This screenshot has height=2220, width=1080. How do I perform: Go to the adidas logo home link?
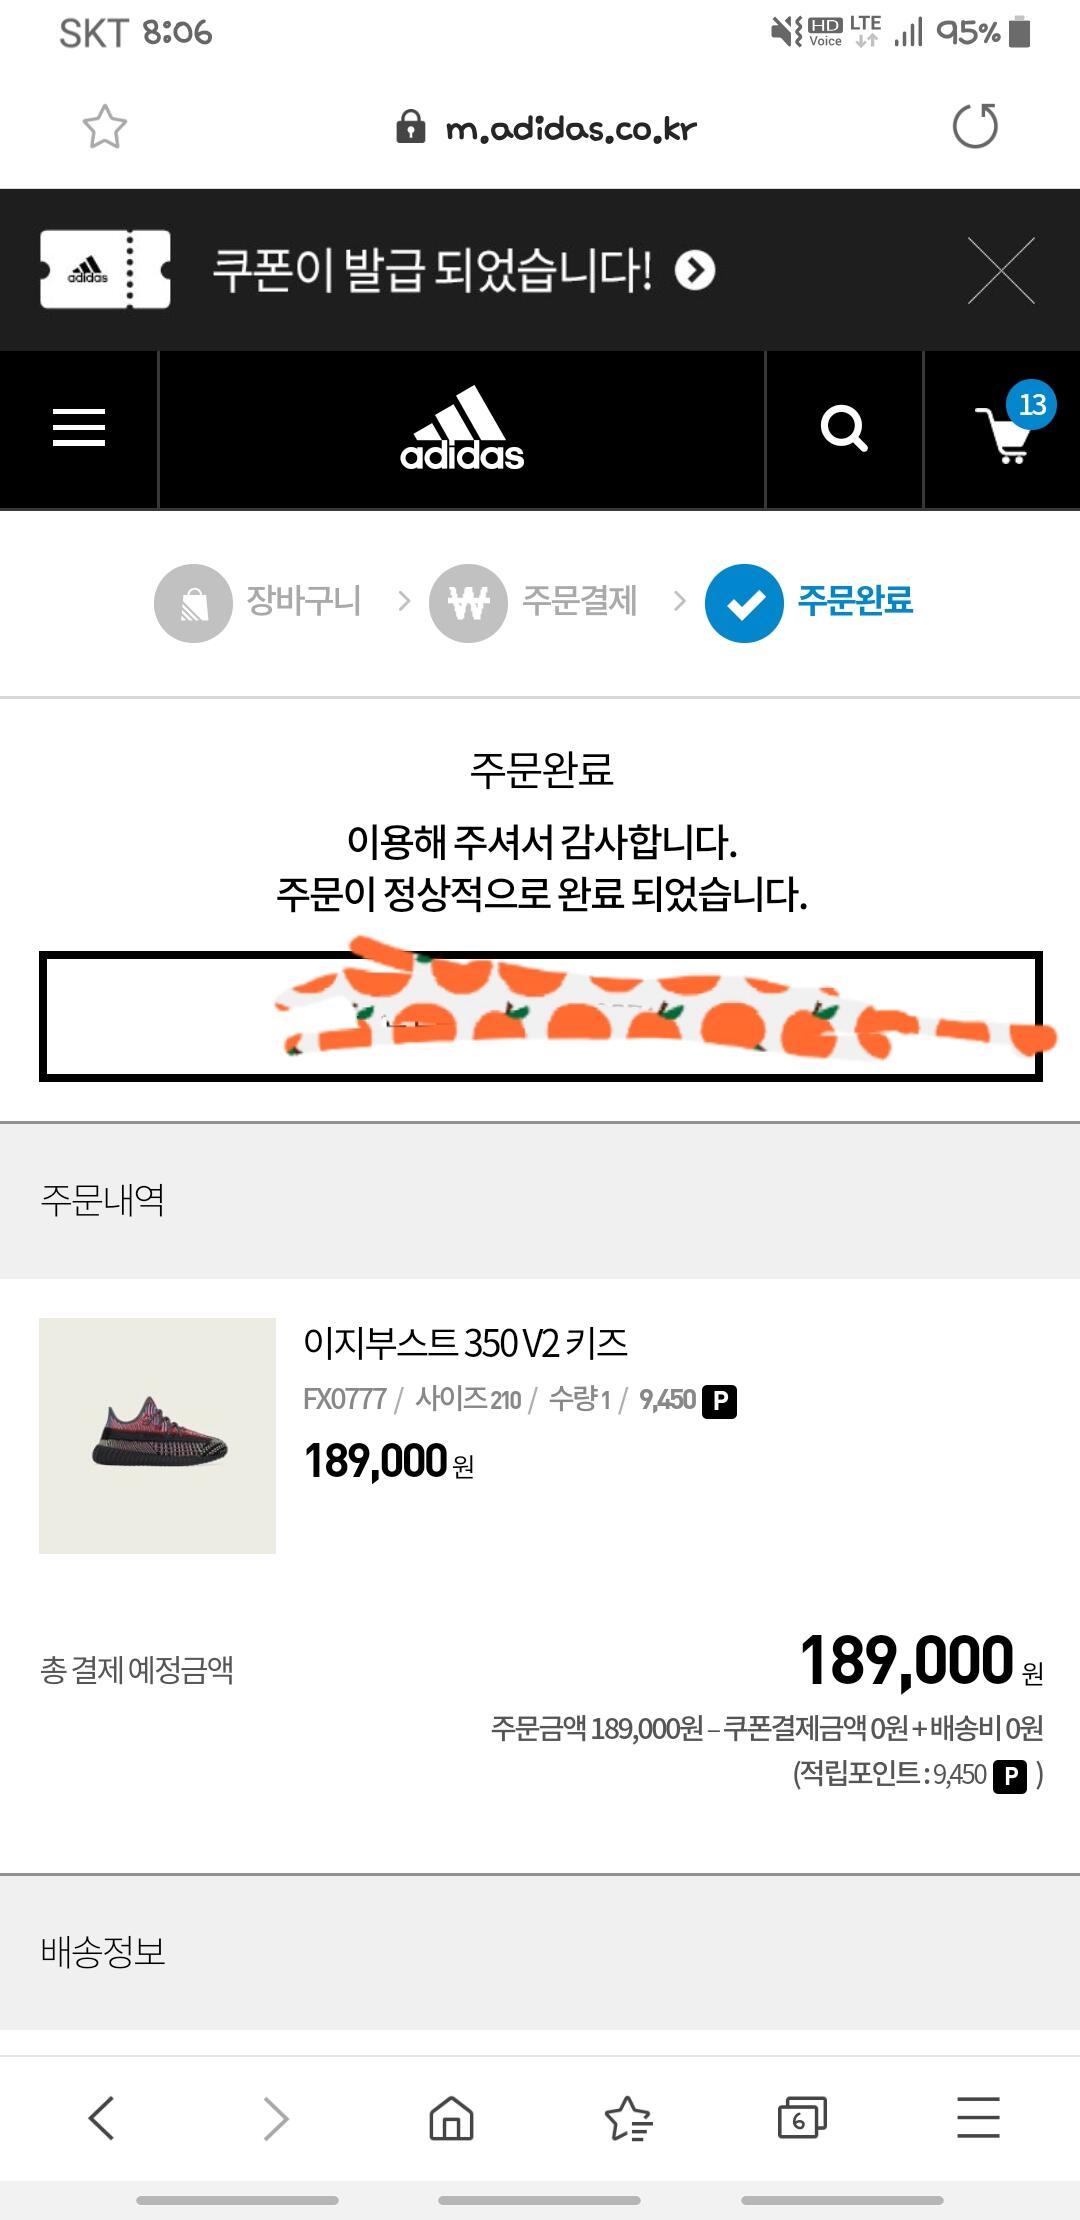point(462,429)
